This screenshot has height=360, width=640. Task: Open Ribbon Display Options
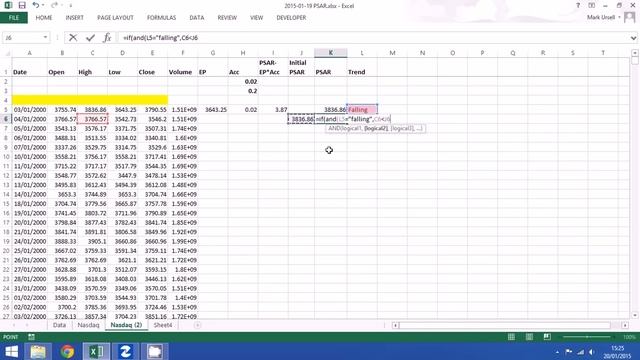pos(591,5)
